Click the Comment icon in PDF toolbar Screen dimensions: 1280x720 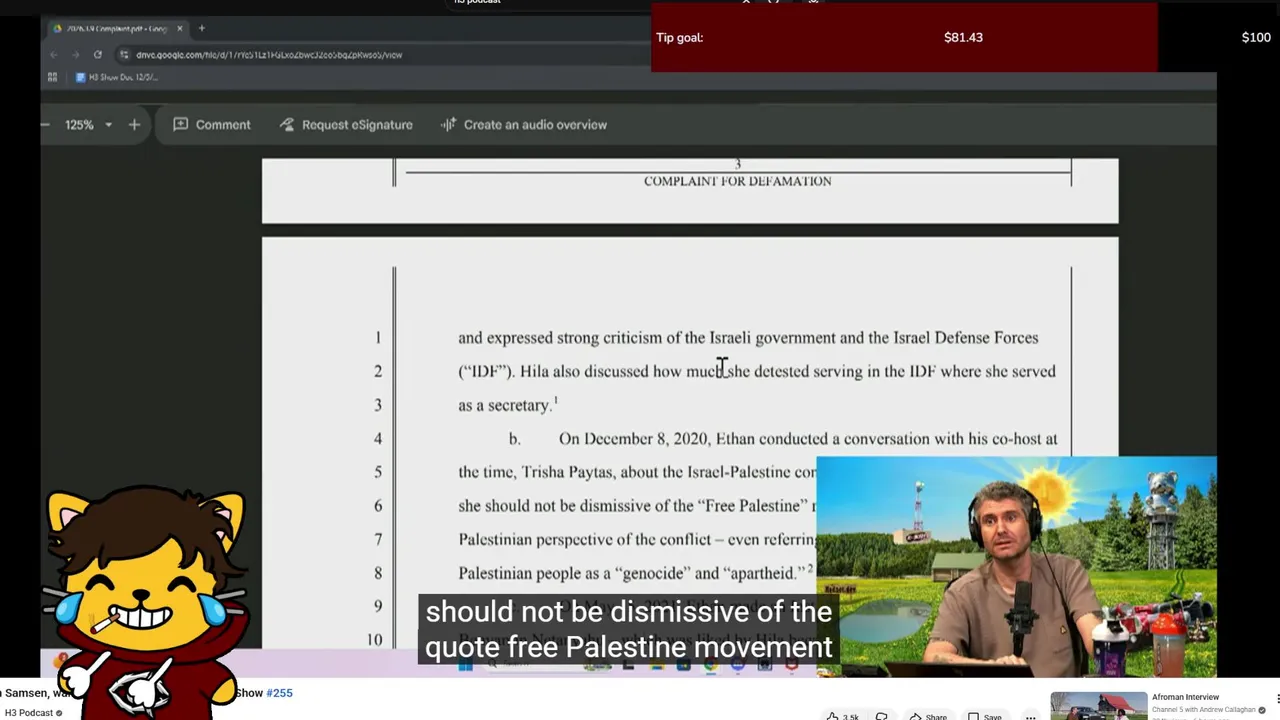pyautogui.click(x=181, y=125)
